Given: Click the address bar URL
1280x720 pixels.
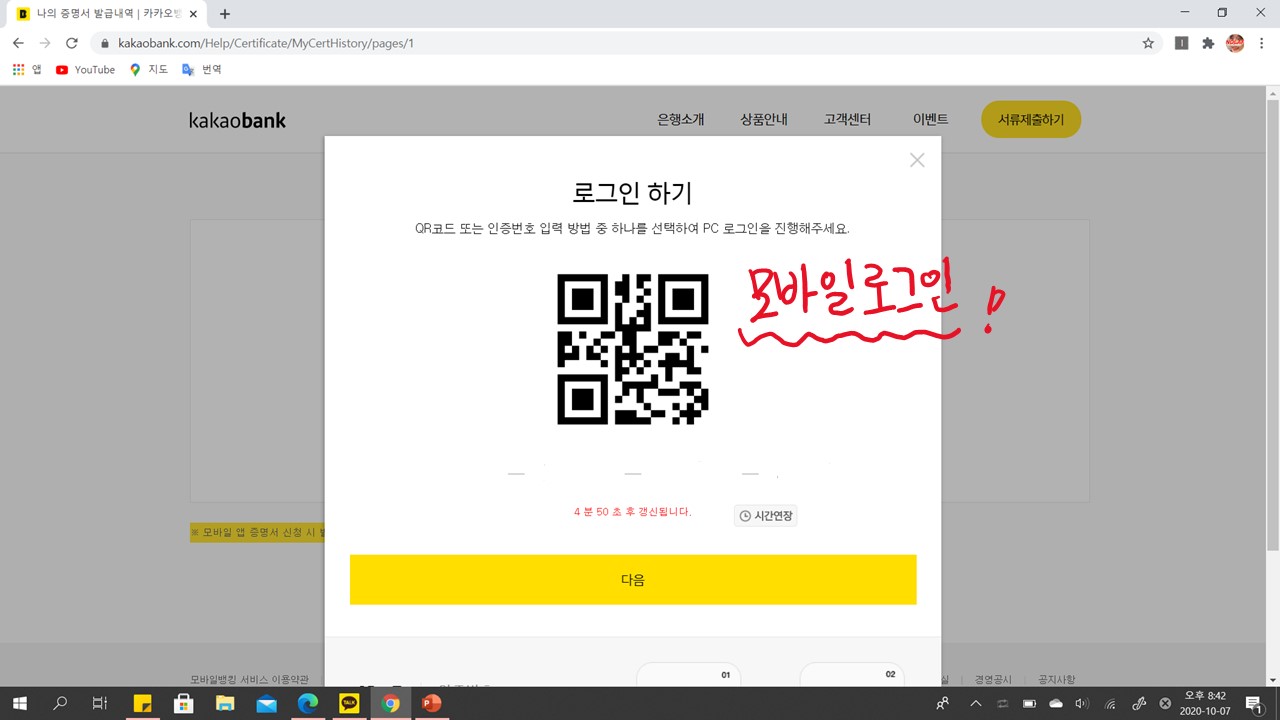Looking at the screenshot, I should point(266,43).
